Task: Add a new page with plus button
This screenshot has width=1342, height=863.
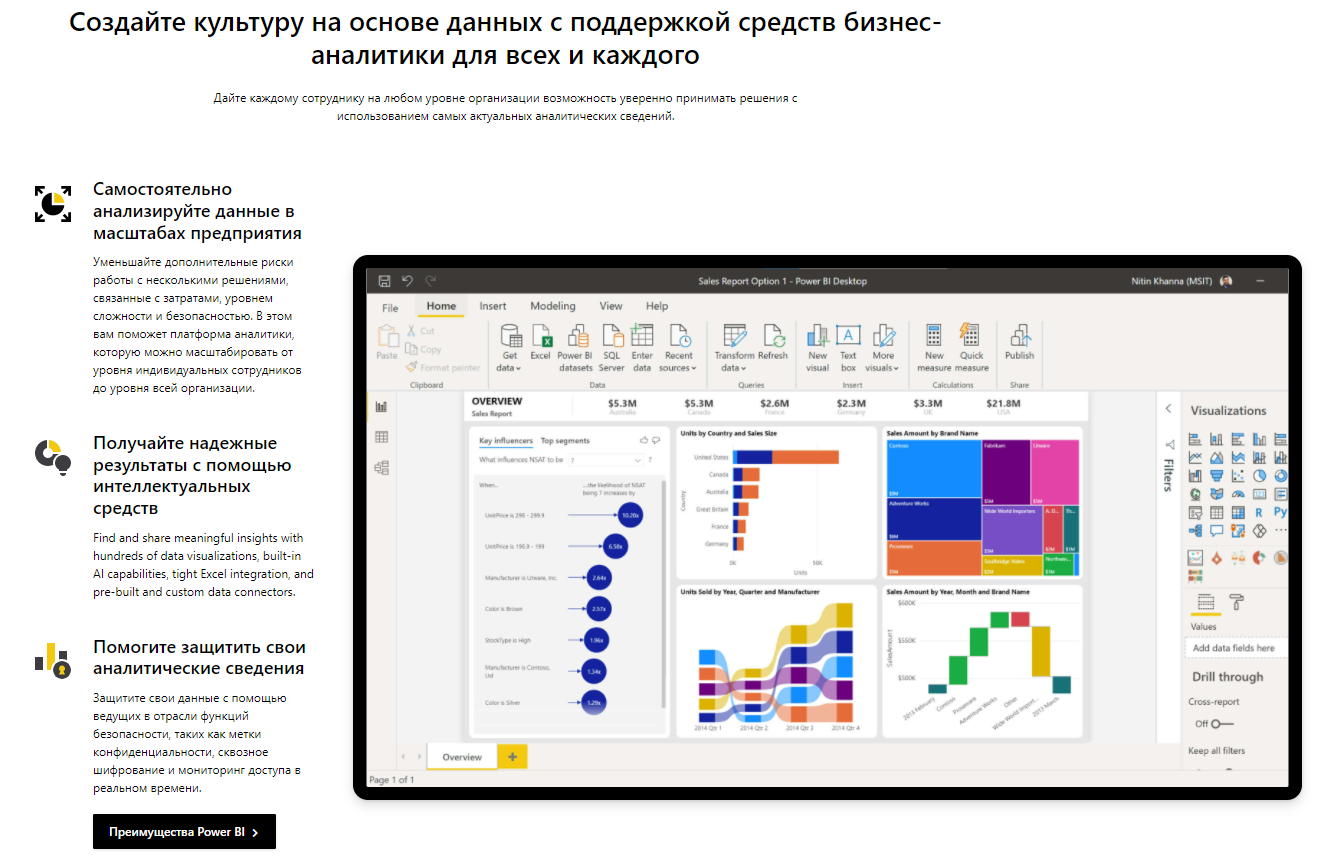Action: (512, 757)
